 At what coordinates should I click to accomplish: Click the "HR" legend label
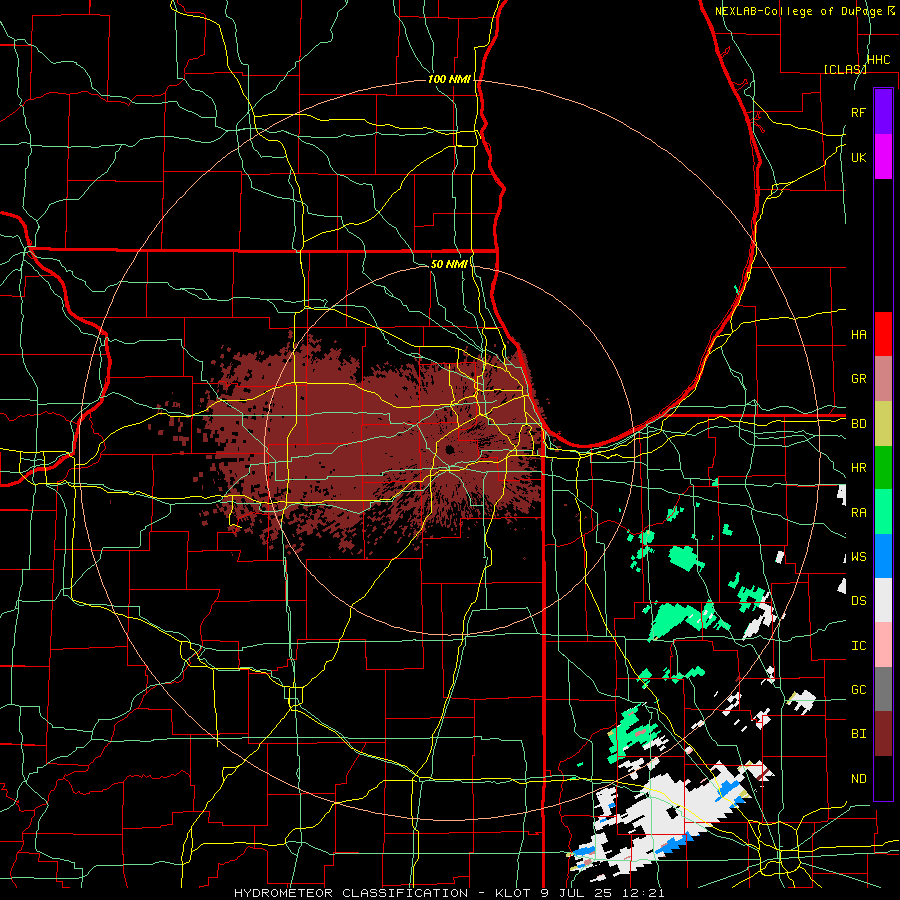pyautogui.click(x=858, y=468)
